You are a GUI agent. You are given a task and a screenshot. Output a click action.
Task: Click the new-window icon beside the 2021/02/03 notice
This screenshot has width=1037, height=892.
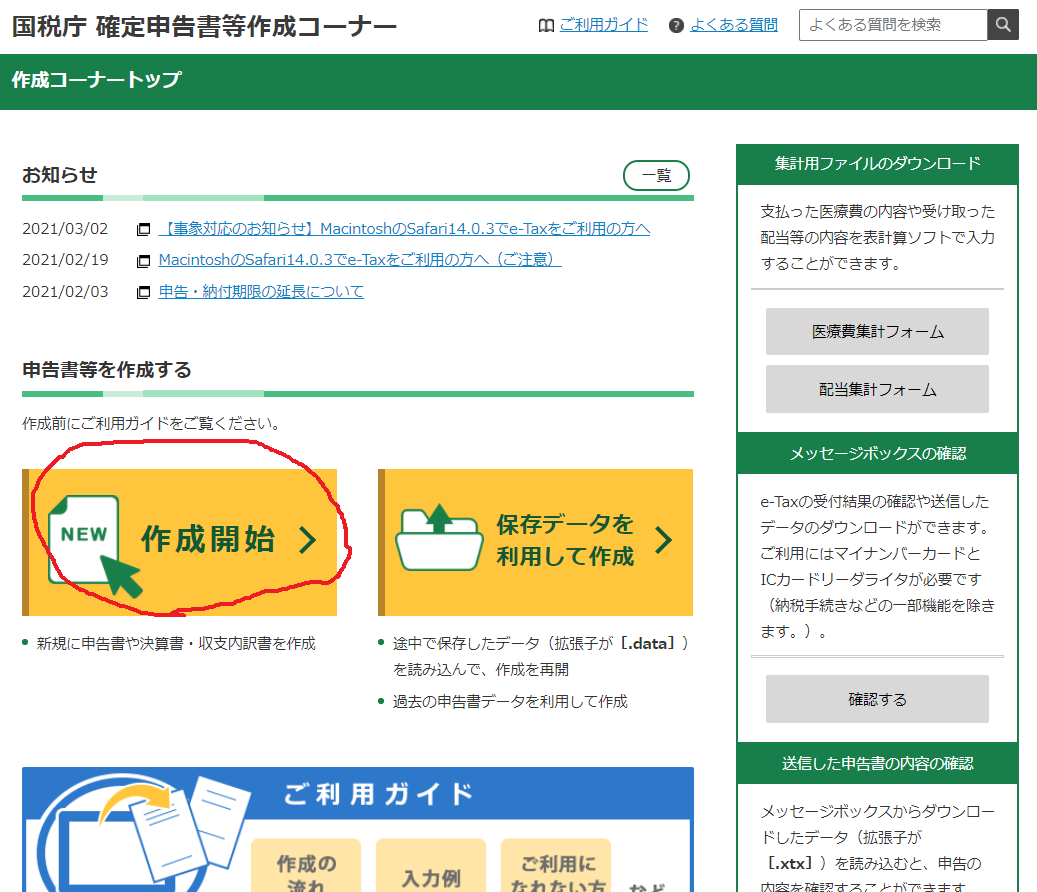click(x=144, y=292)
